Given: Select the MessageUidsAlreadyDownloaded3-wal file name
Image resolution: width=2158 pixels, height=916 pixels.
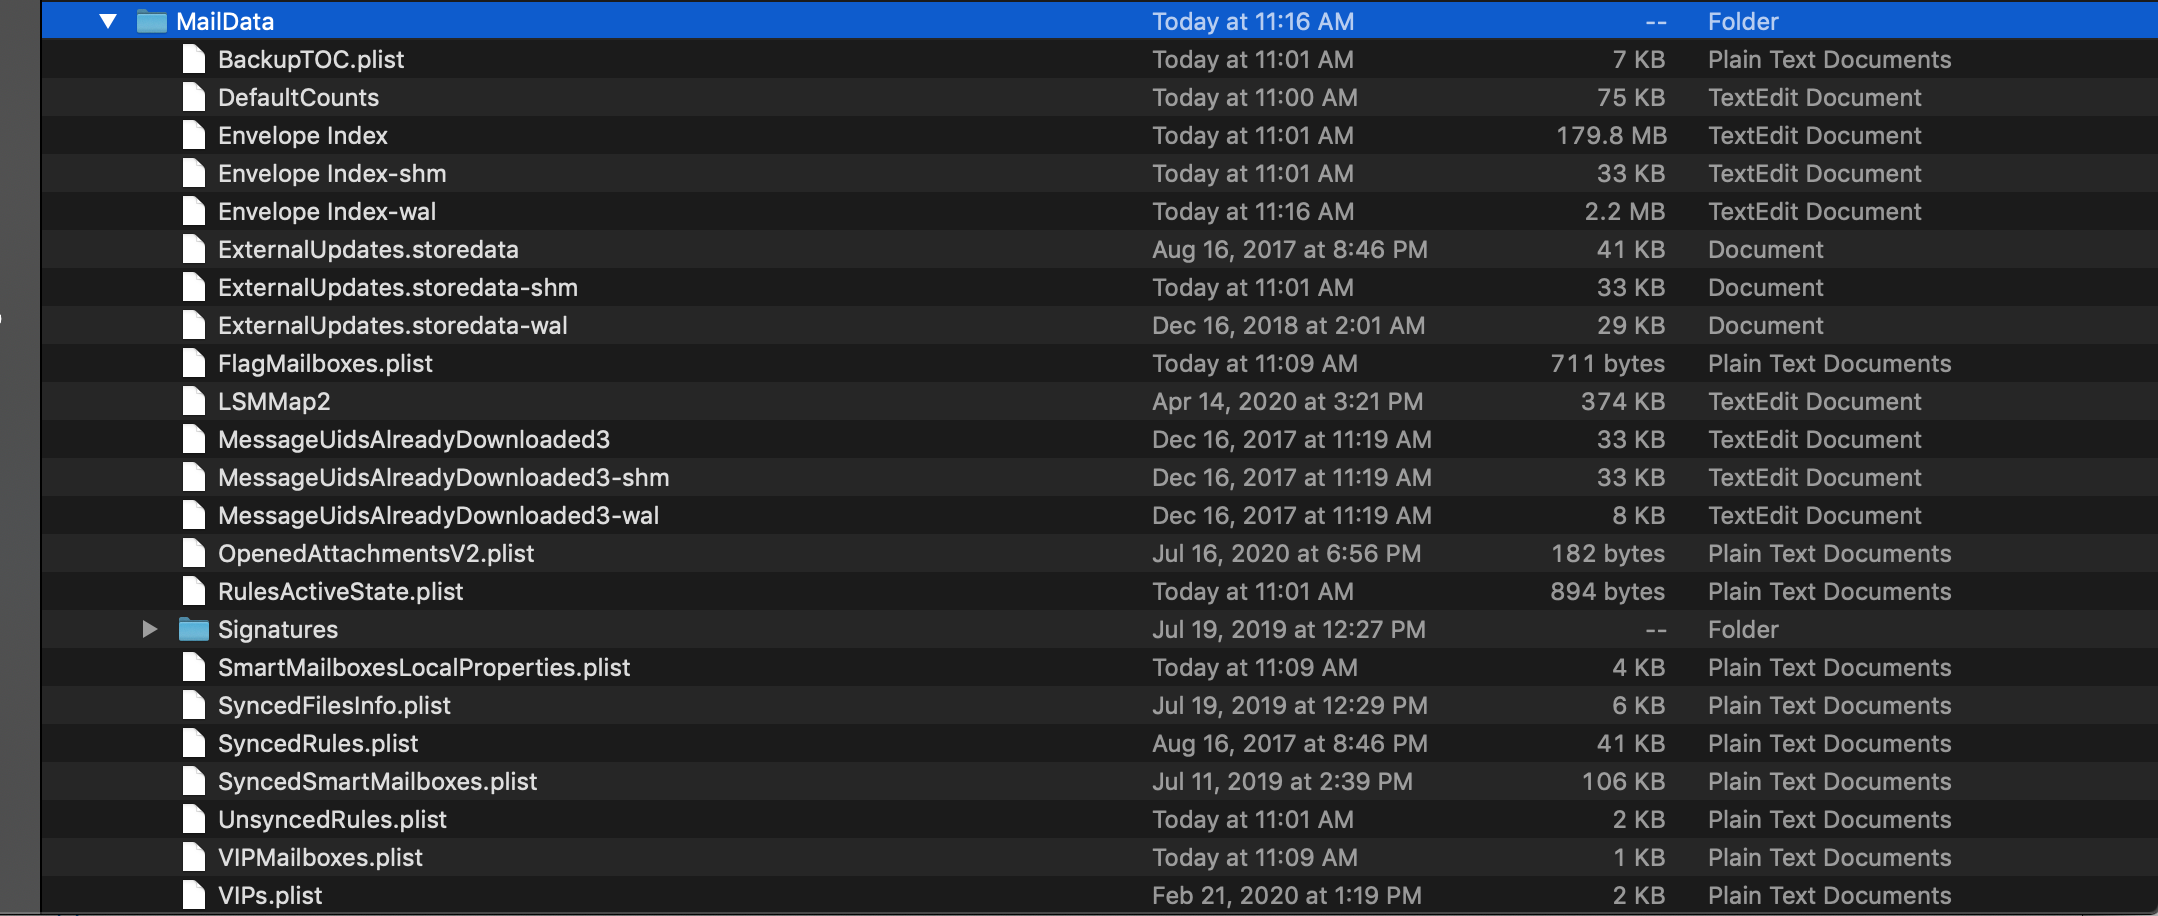Looking at the screenshot, I should click(438, 515).
